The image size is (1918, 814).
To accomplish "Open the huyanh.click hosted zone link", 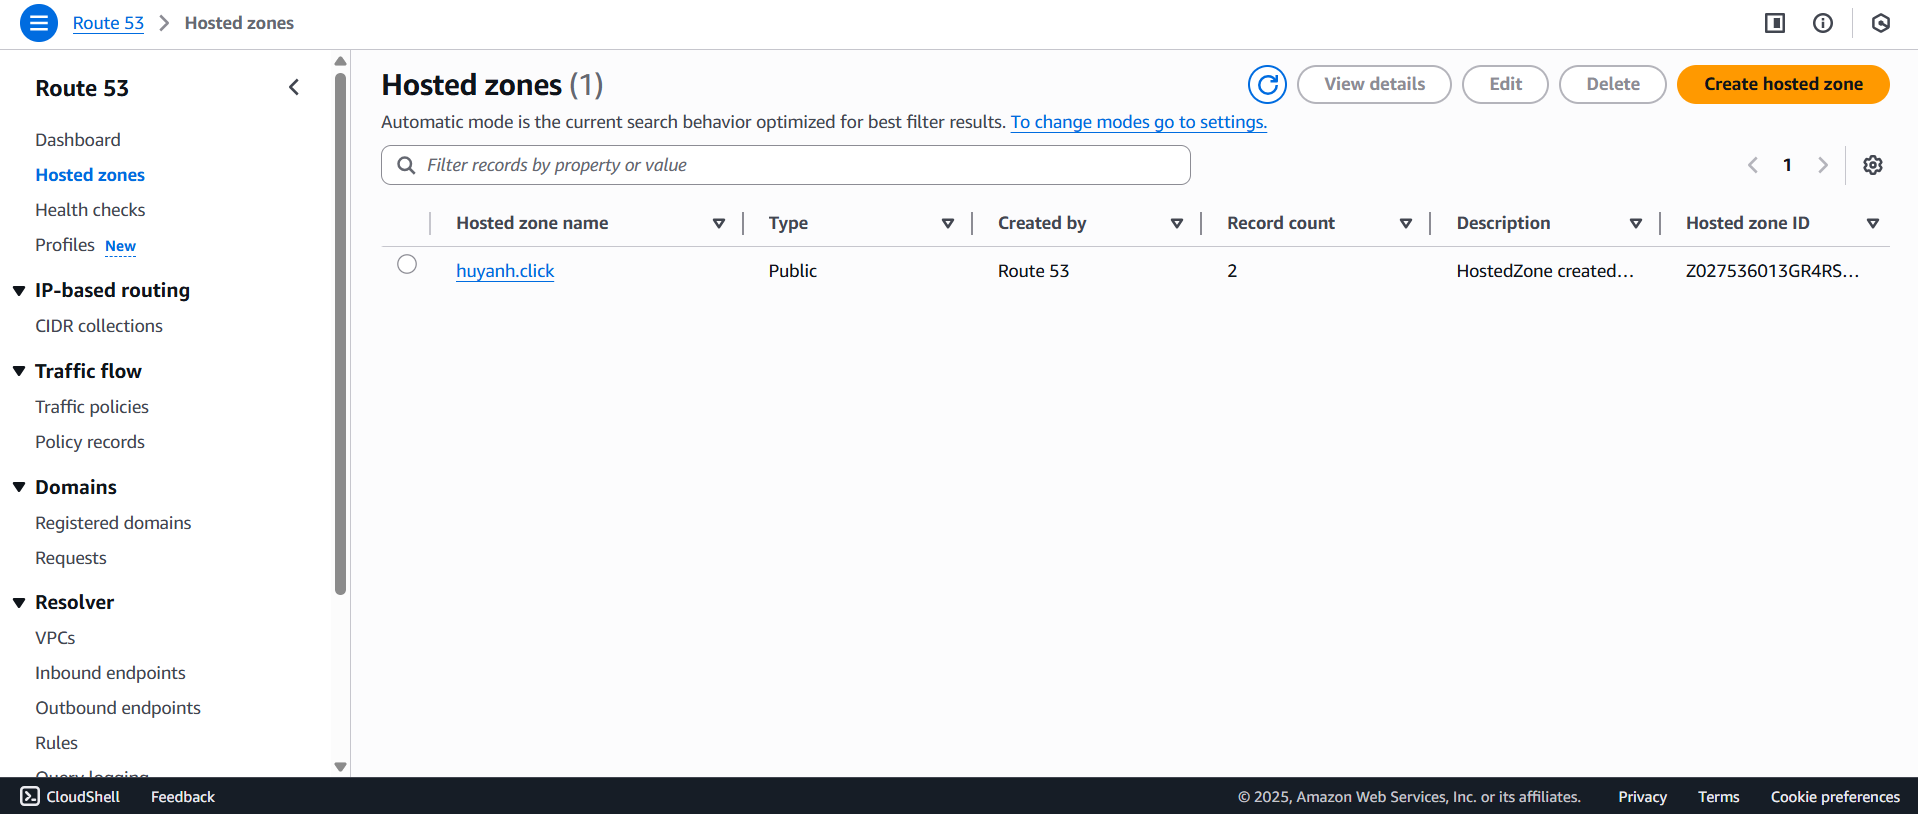I will pyautogui.click(x=505, y=271).
